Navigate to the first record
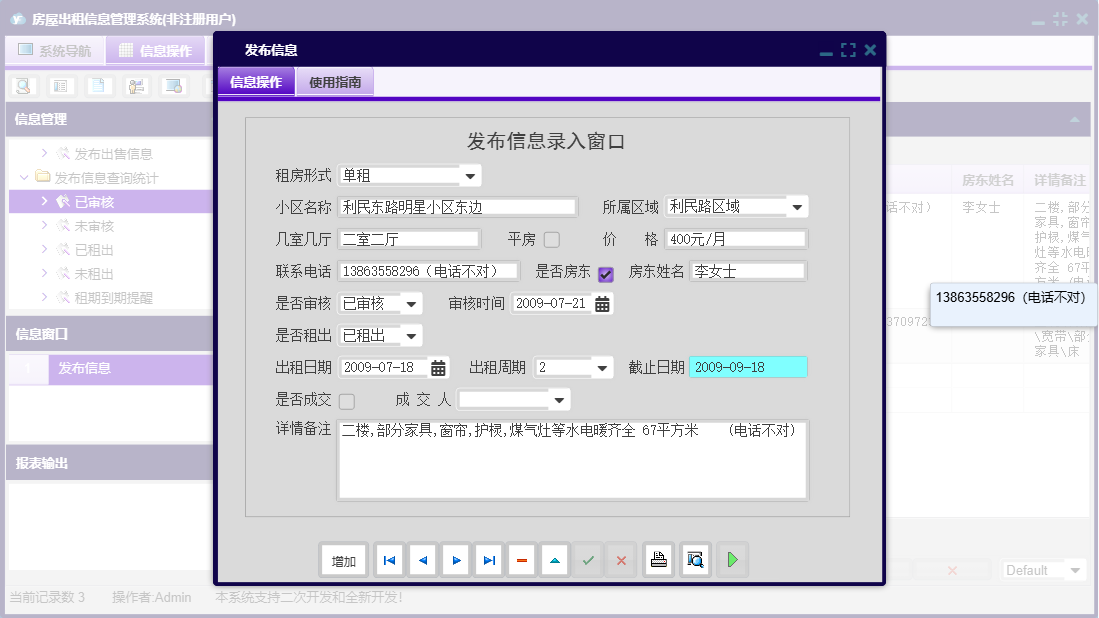The height and width of the screenshot is (618, 1099). pyautogui.click(x=389, y=560)
